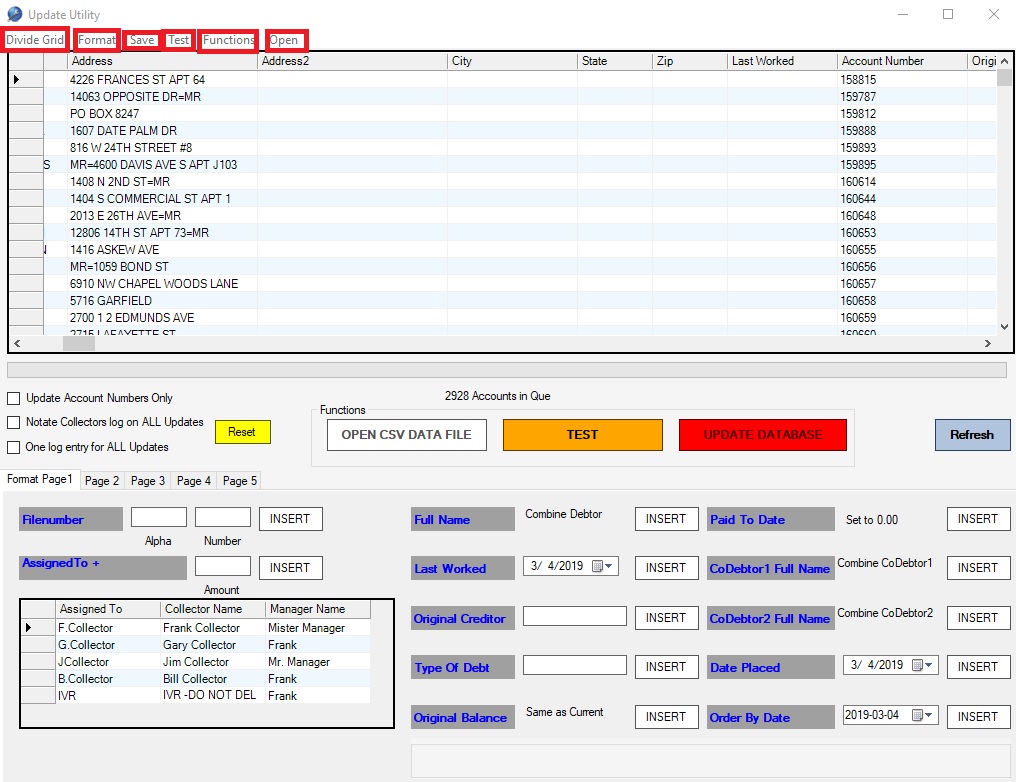Select account number 159787 cell
This screenshot has height=782, width=1016.
click(x=903, y=97)
